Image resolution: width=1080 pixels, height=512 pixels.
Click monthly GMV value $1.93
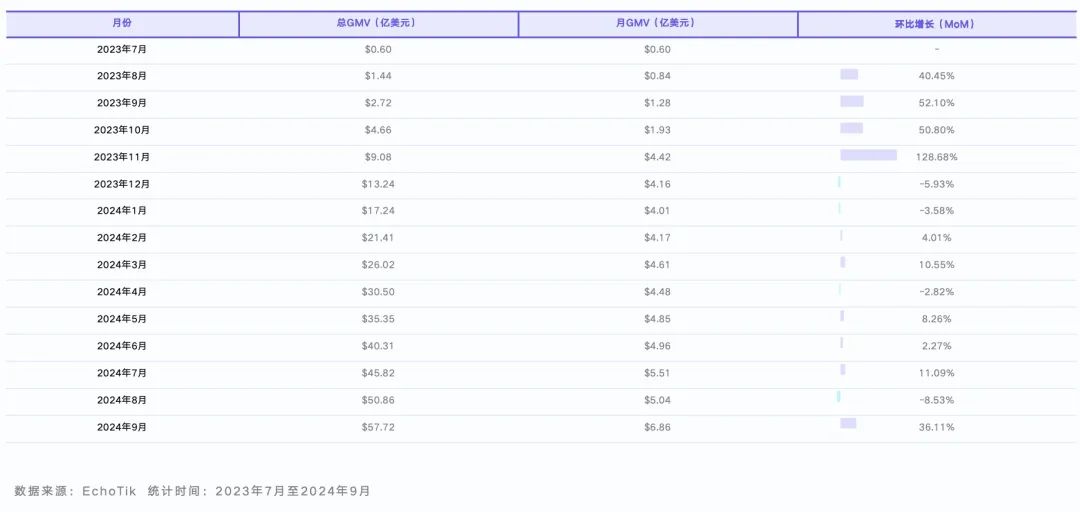click(657, 130)
